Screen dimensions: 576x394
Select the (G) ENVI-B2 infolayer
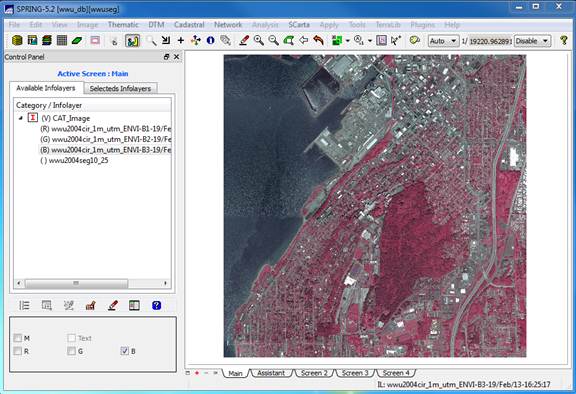coord(105,139)
